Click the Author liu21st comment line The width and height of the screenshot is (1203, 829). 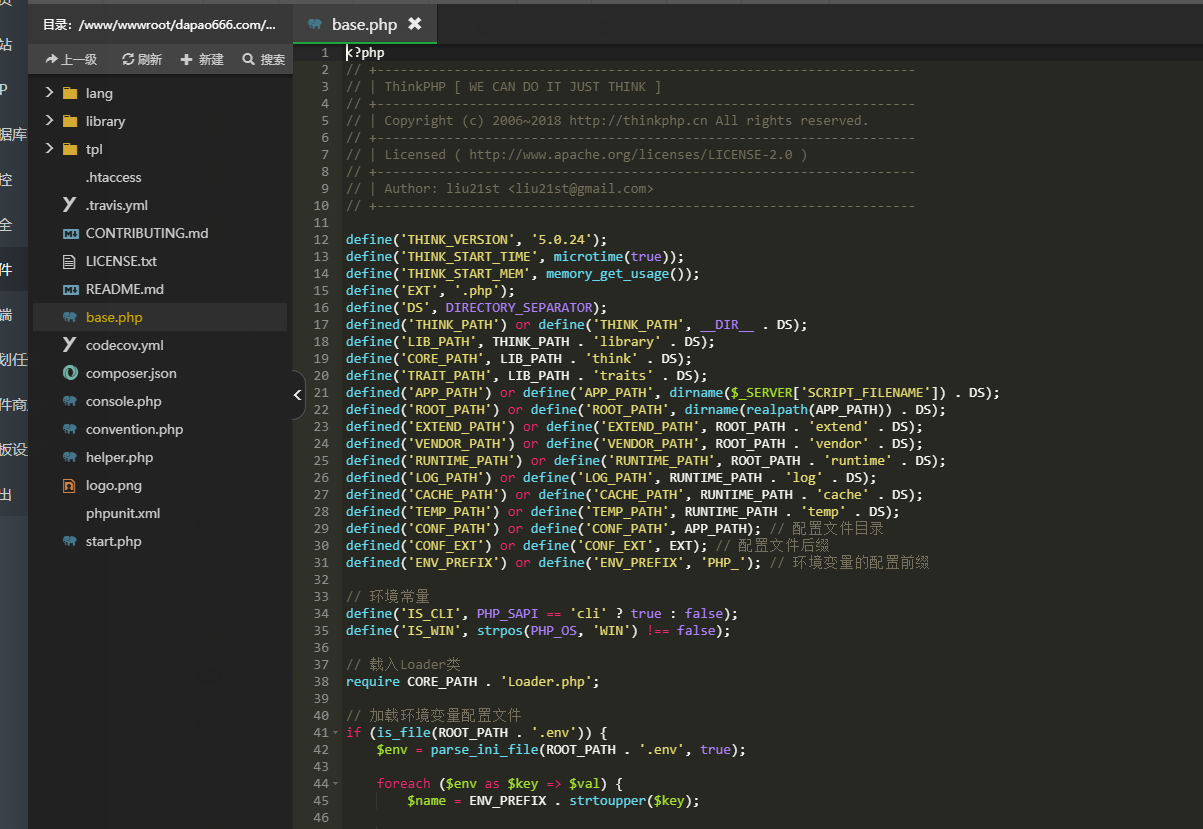500,188
